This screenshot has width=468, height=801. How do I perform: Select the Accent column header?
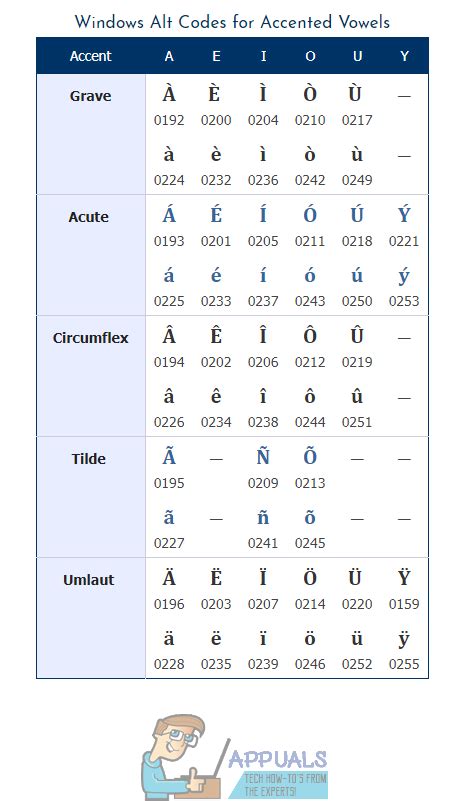(90, 56)
